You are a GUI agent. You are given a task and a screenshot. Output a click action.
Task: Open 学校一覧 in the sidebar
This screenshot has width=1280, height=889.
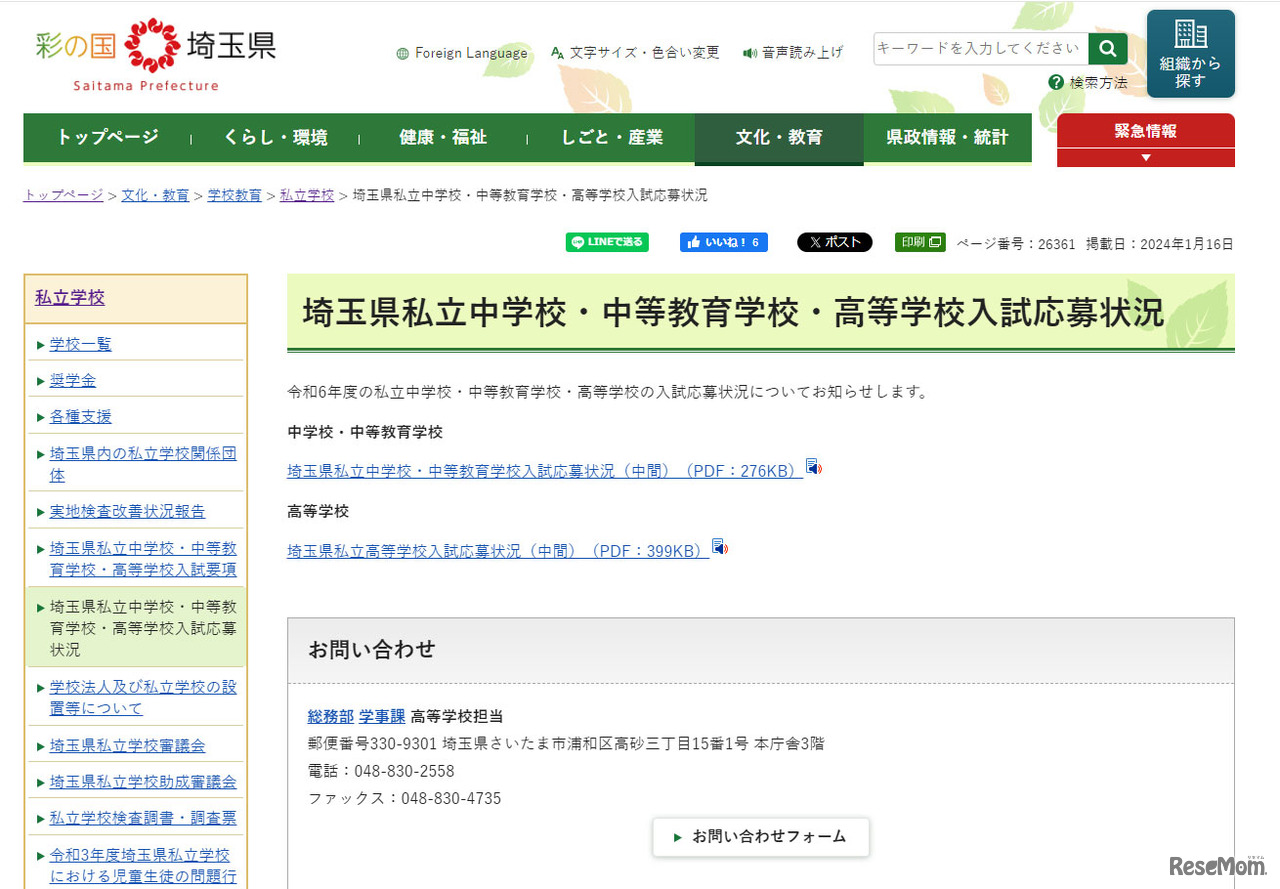coord(81,344)
